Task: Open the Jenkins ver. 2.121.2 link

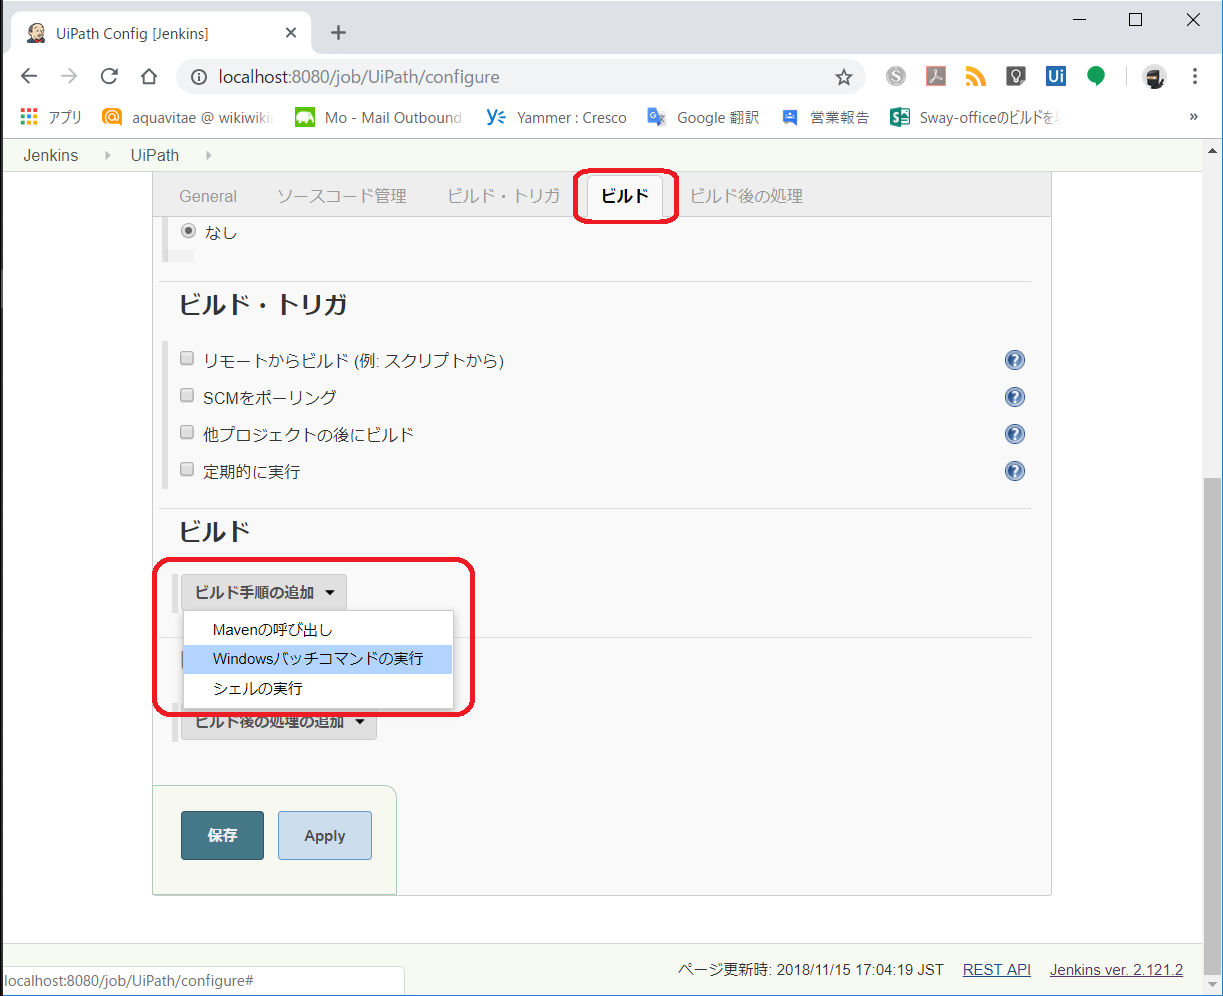Action: [1116, 969]
